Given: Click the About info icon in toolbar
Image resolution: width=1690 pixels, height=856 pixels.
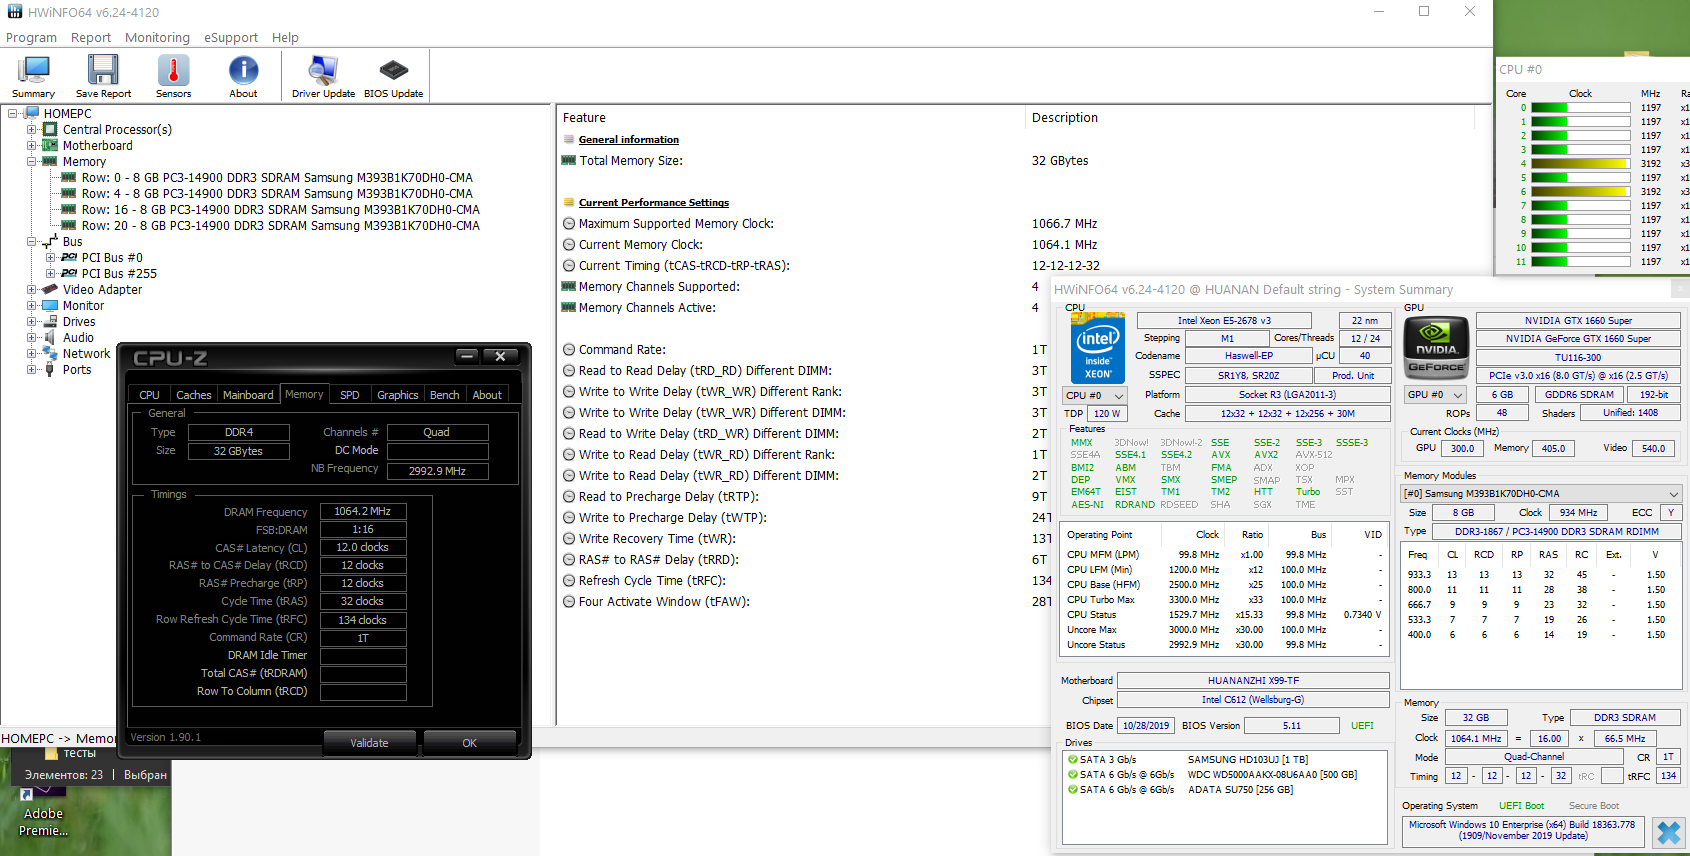Looking at the screenshot, I should (243, 76).
